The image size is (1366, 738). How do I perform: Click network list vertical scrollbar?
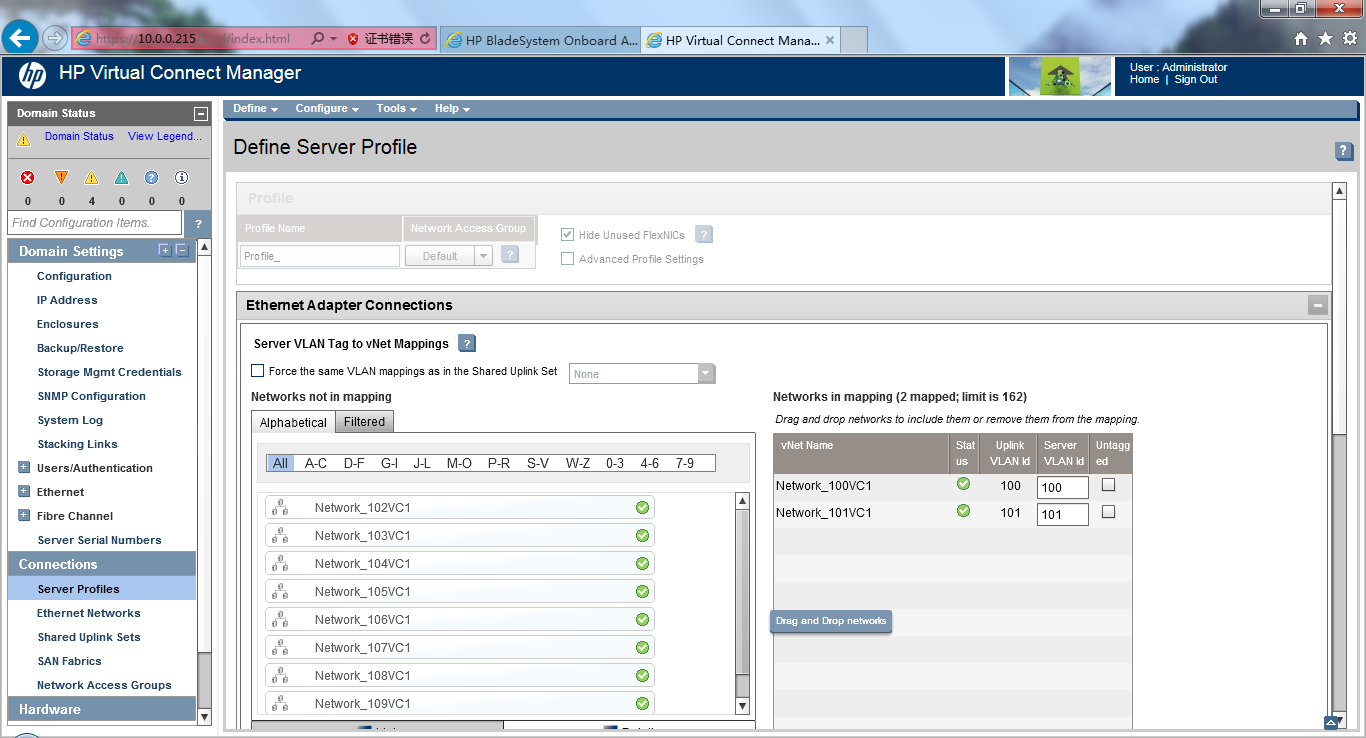coord(742,603)
